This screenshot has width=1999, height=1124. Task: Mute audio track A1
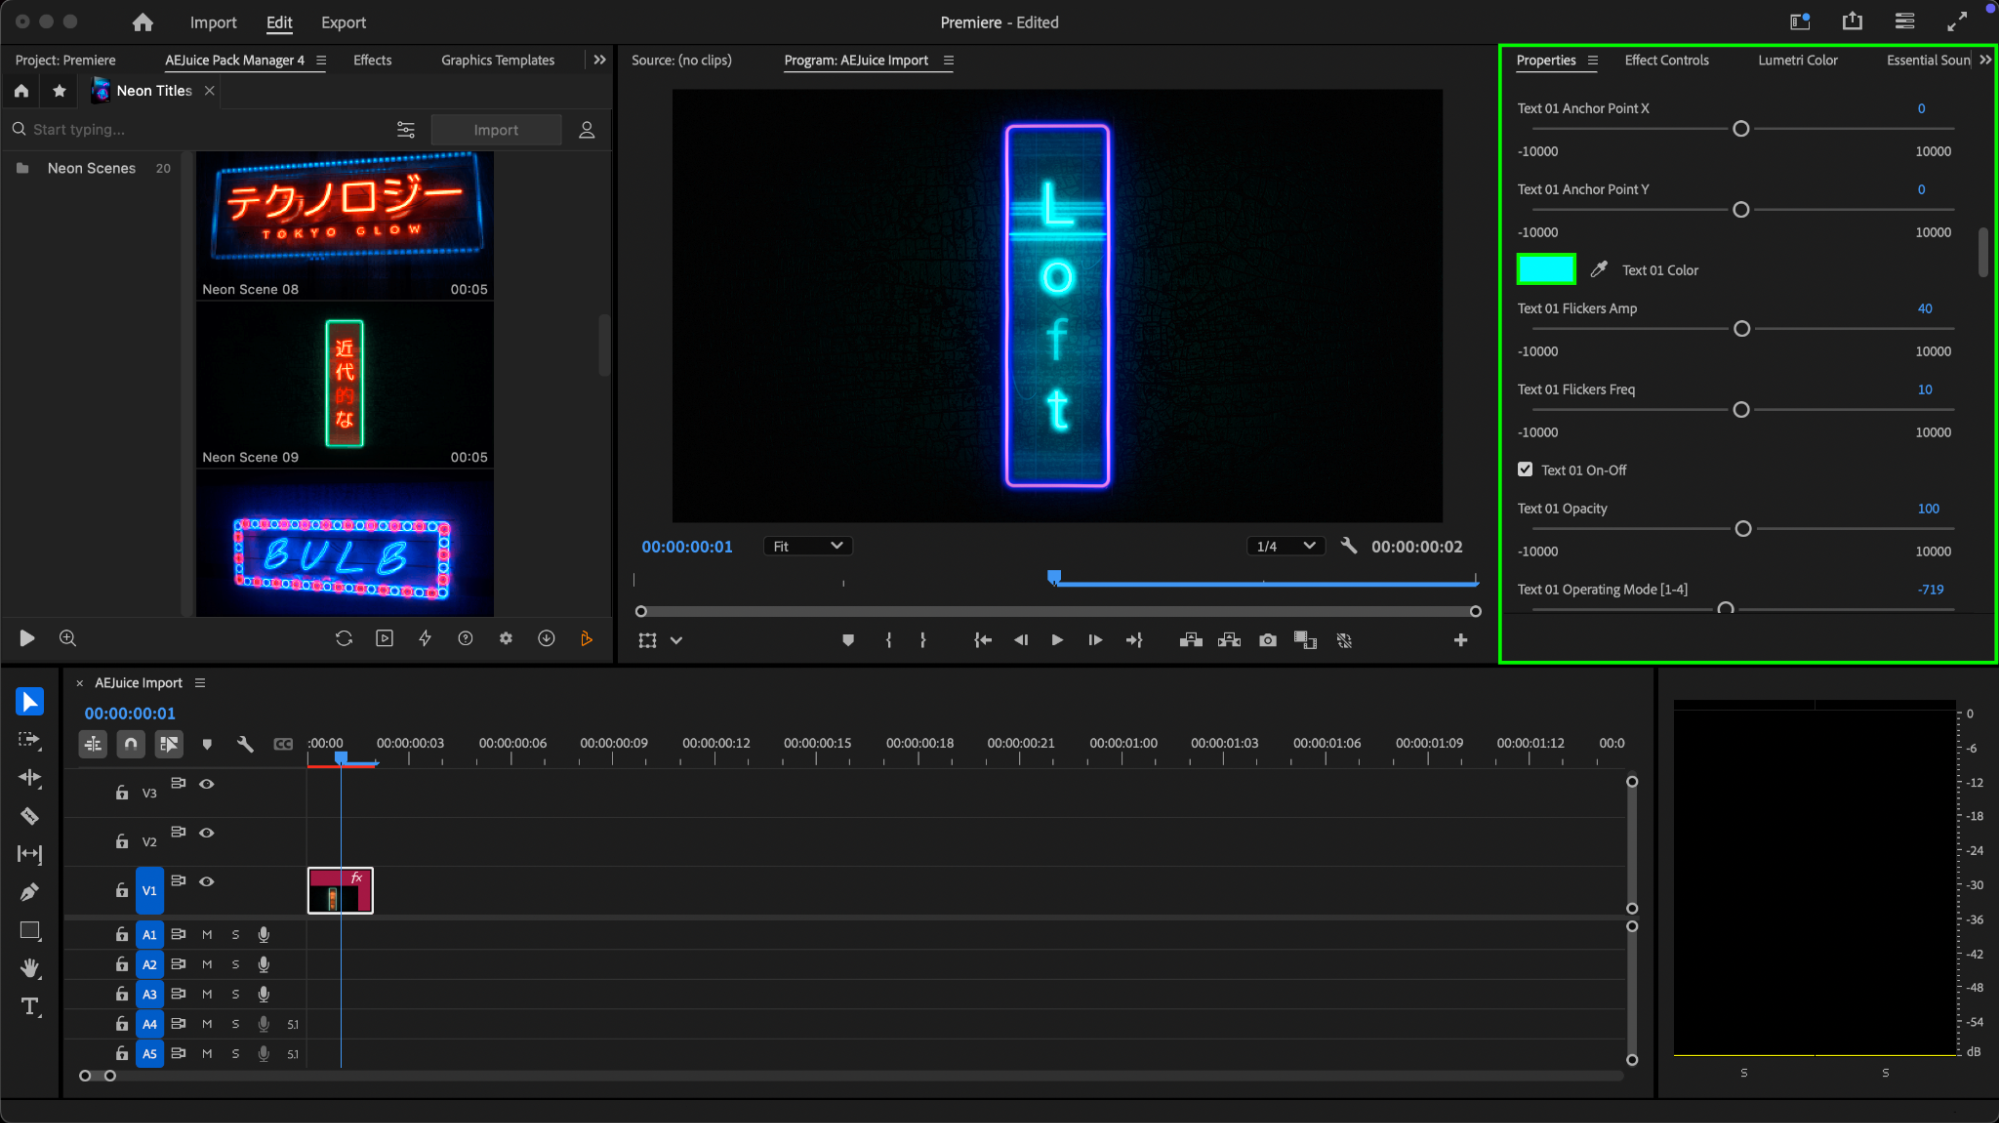pyautogui.click(x=207, y=934)
